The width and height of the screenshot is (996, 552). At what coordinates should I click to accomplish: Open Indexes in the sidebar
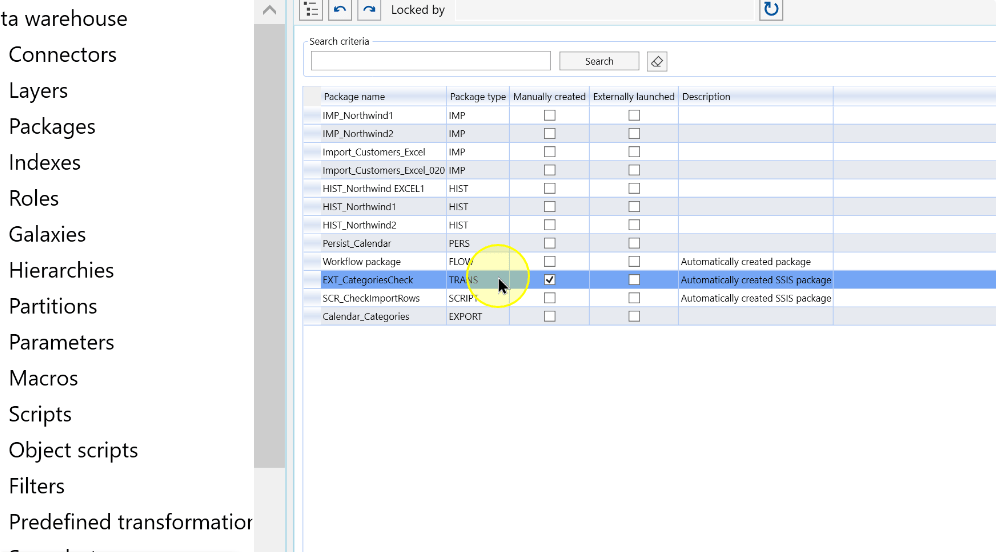pos(44,163)
